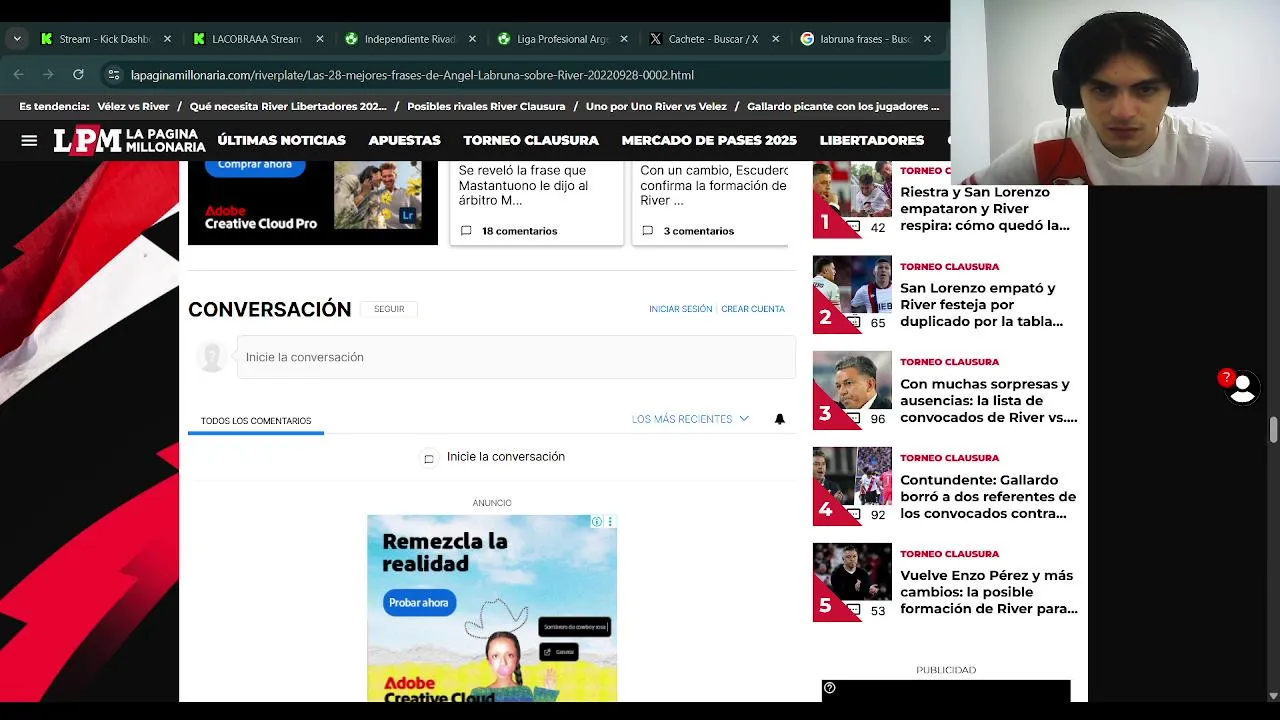Image resolution: width=1280 pixels, height=720 pixels.
Task: Open ranked thumbnail number 4 image
Action: 852,486
